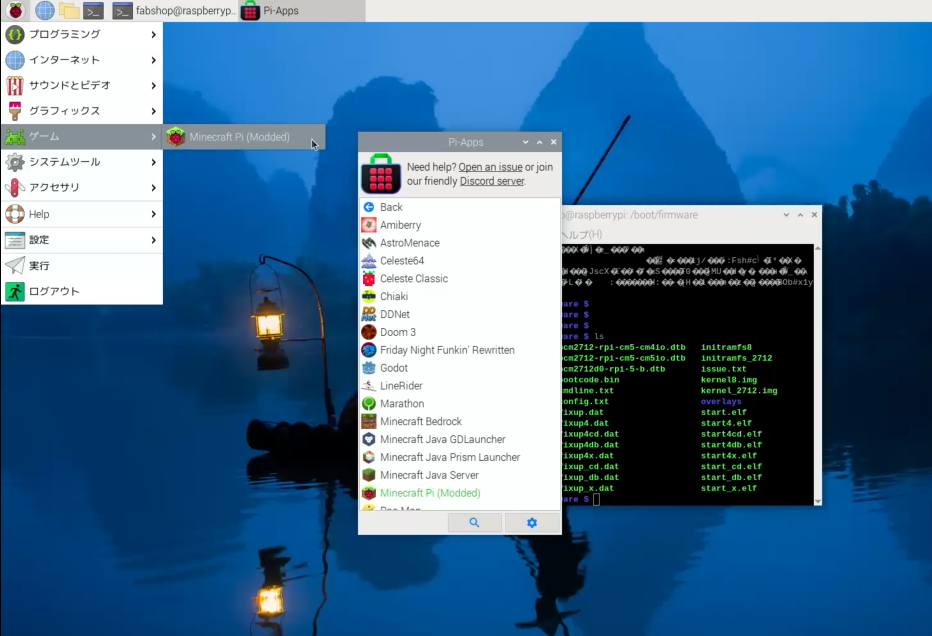
Task: Open Pi-Apps settings gear button
Action: [x=531, y=522]
